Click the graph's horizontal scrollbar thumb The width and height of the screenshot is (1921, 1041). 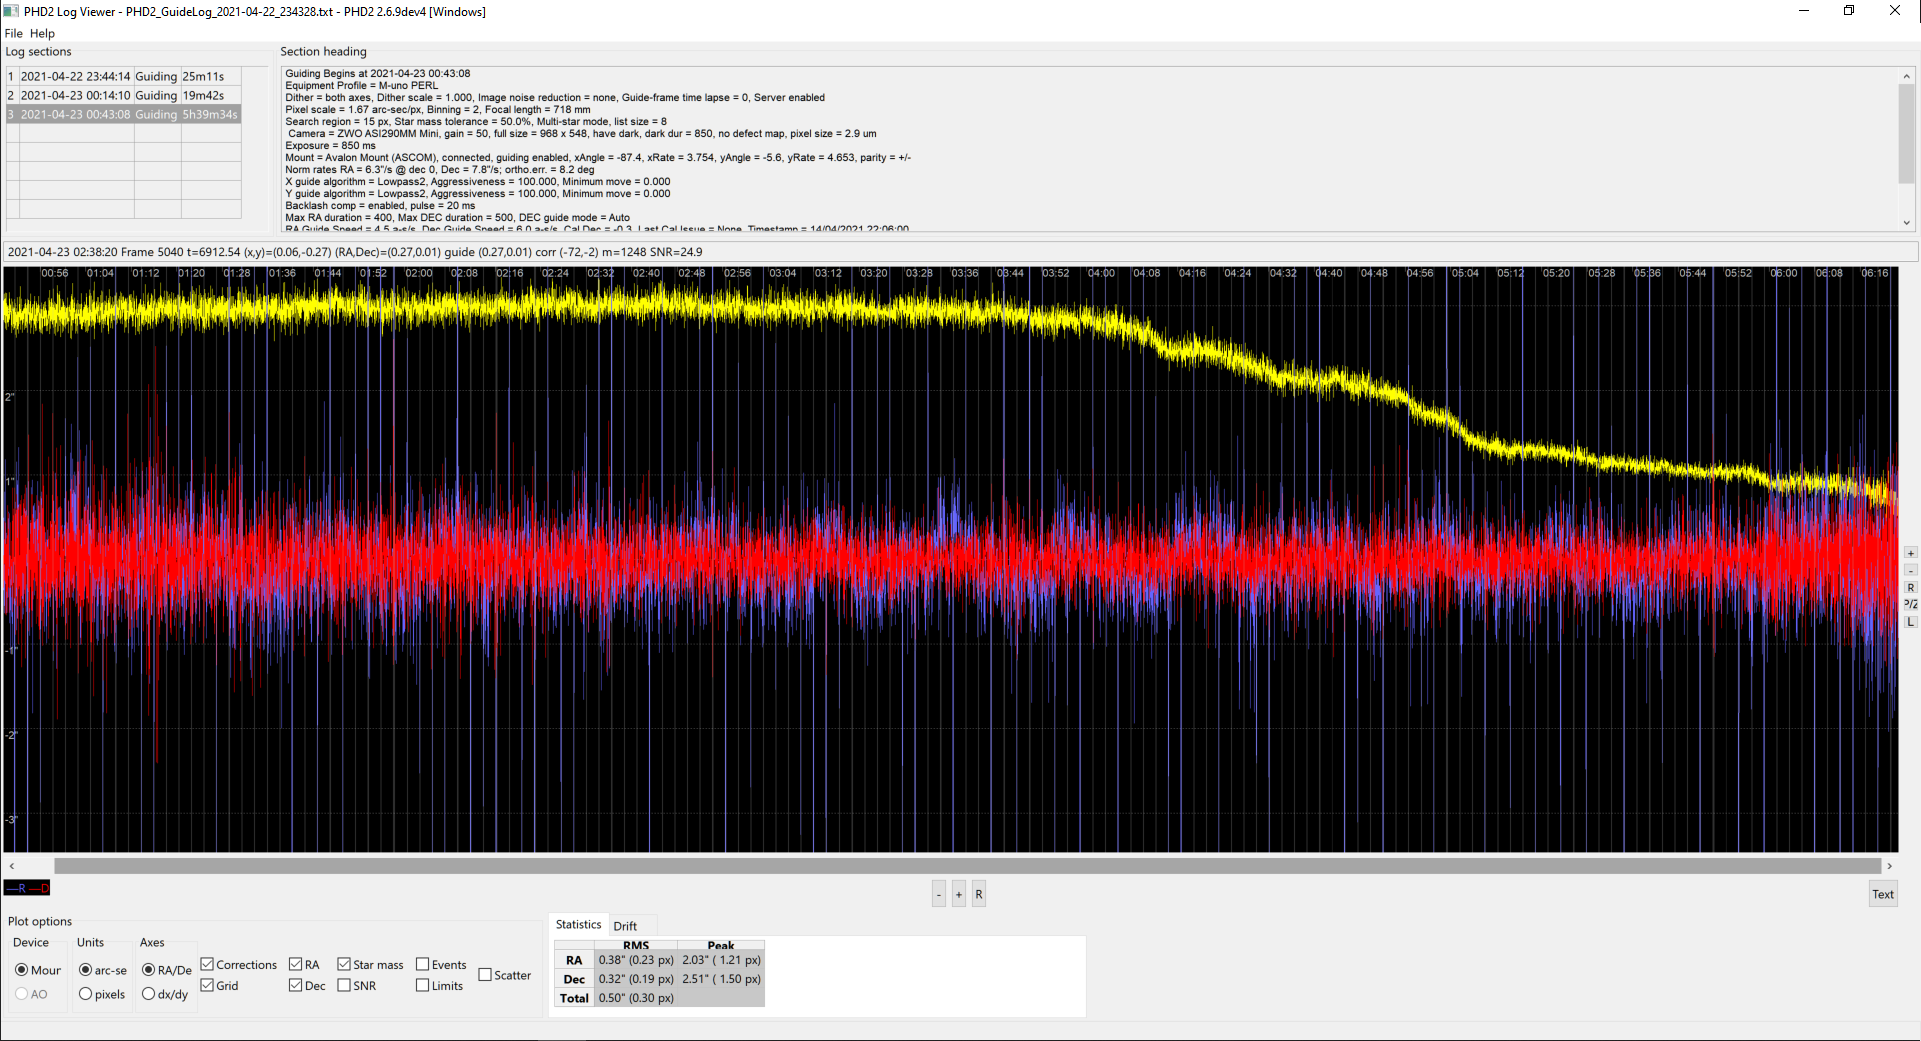coord(967,866)
